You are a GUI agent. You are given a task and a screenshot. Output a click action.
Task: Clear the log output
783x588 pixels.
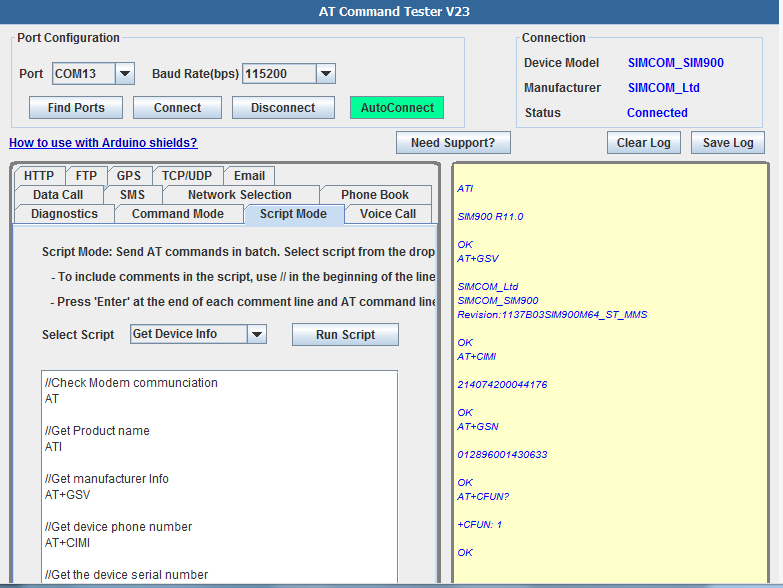(644, 143)
